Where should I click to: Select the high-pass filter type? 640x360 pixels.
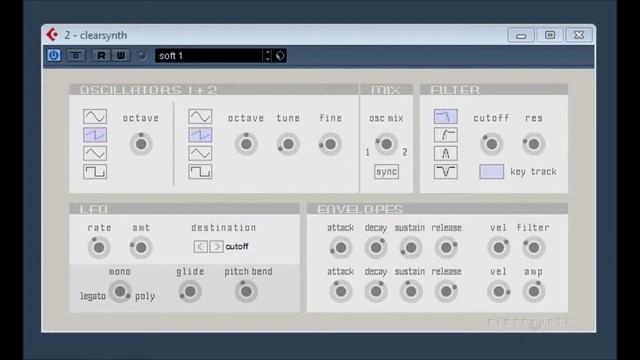pos(446,135)
